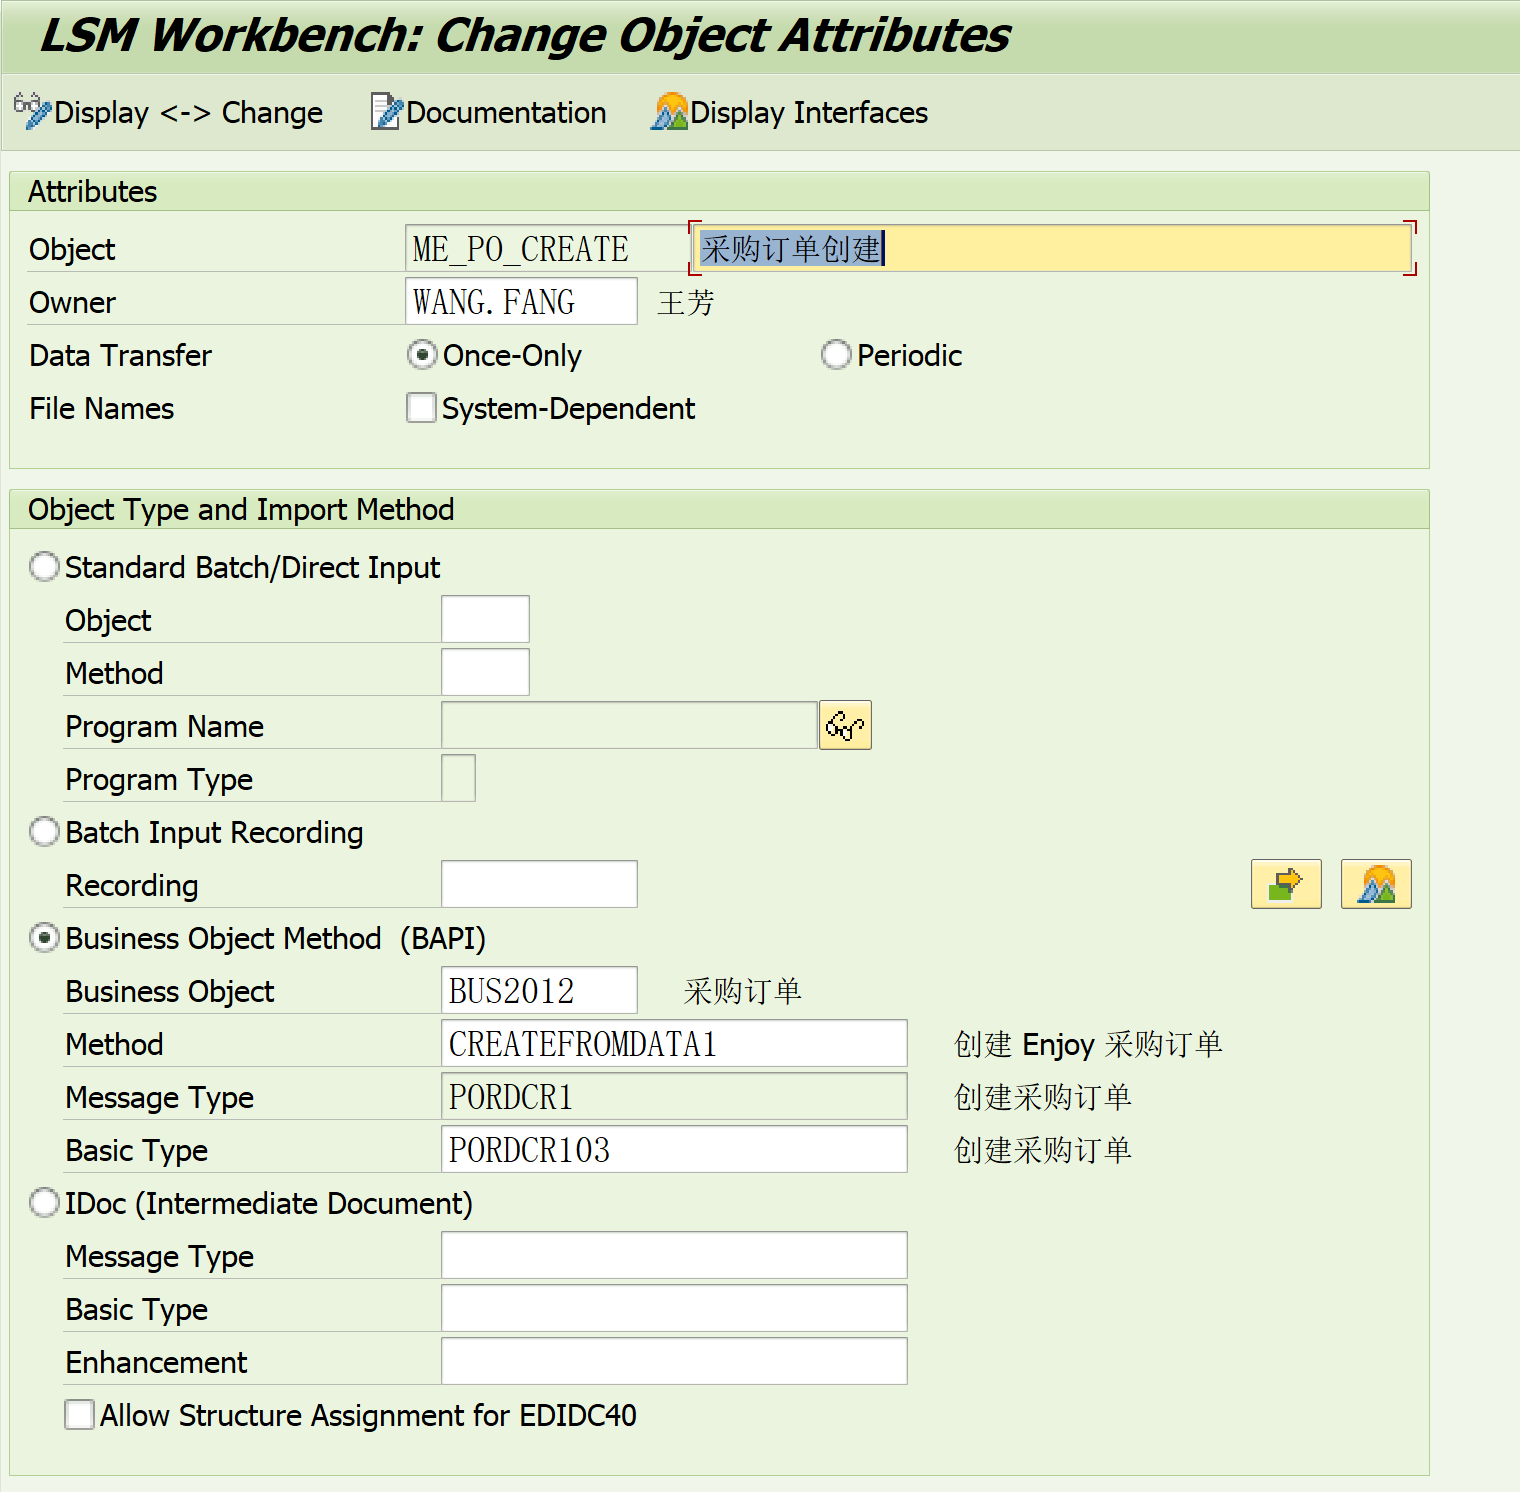Image resolution: width=1520 pixels, height=1492 pixels.
Task: Click the display recording image icon
Action: tap(1375, 884)
